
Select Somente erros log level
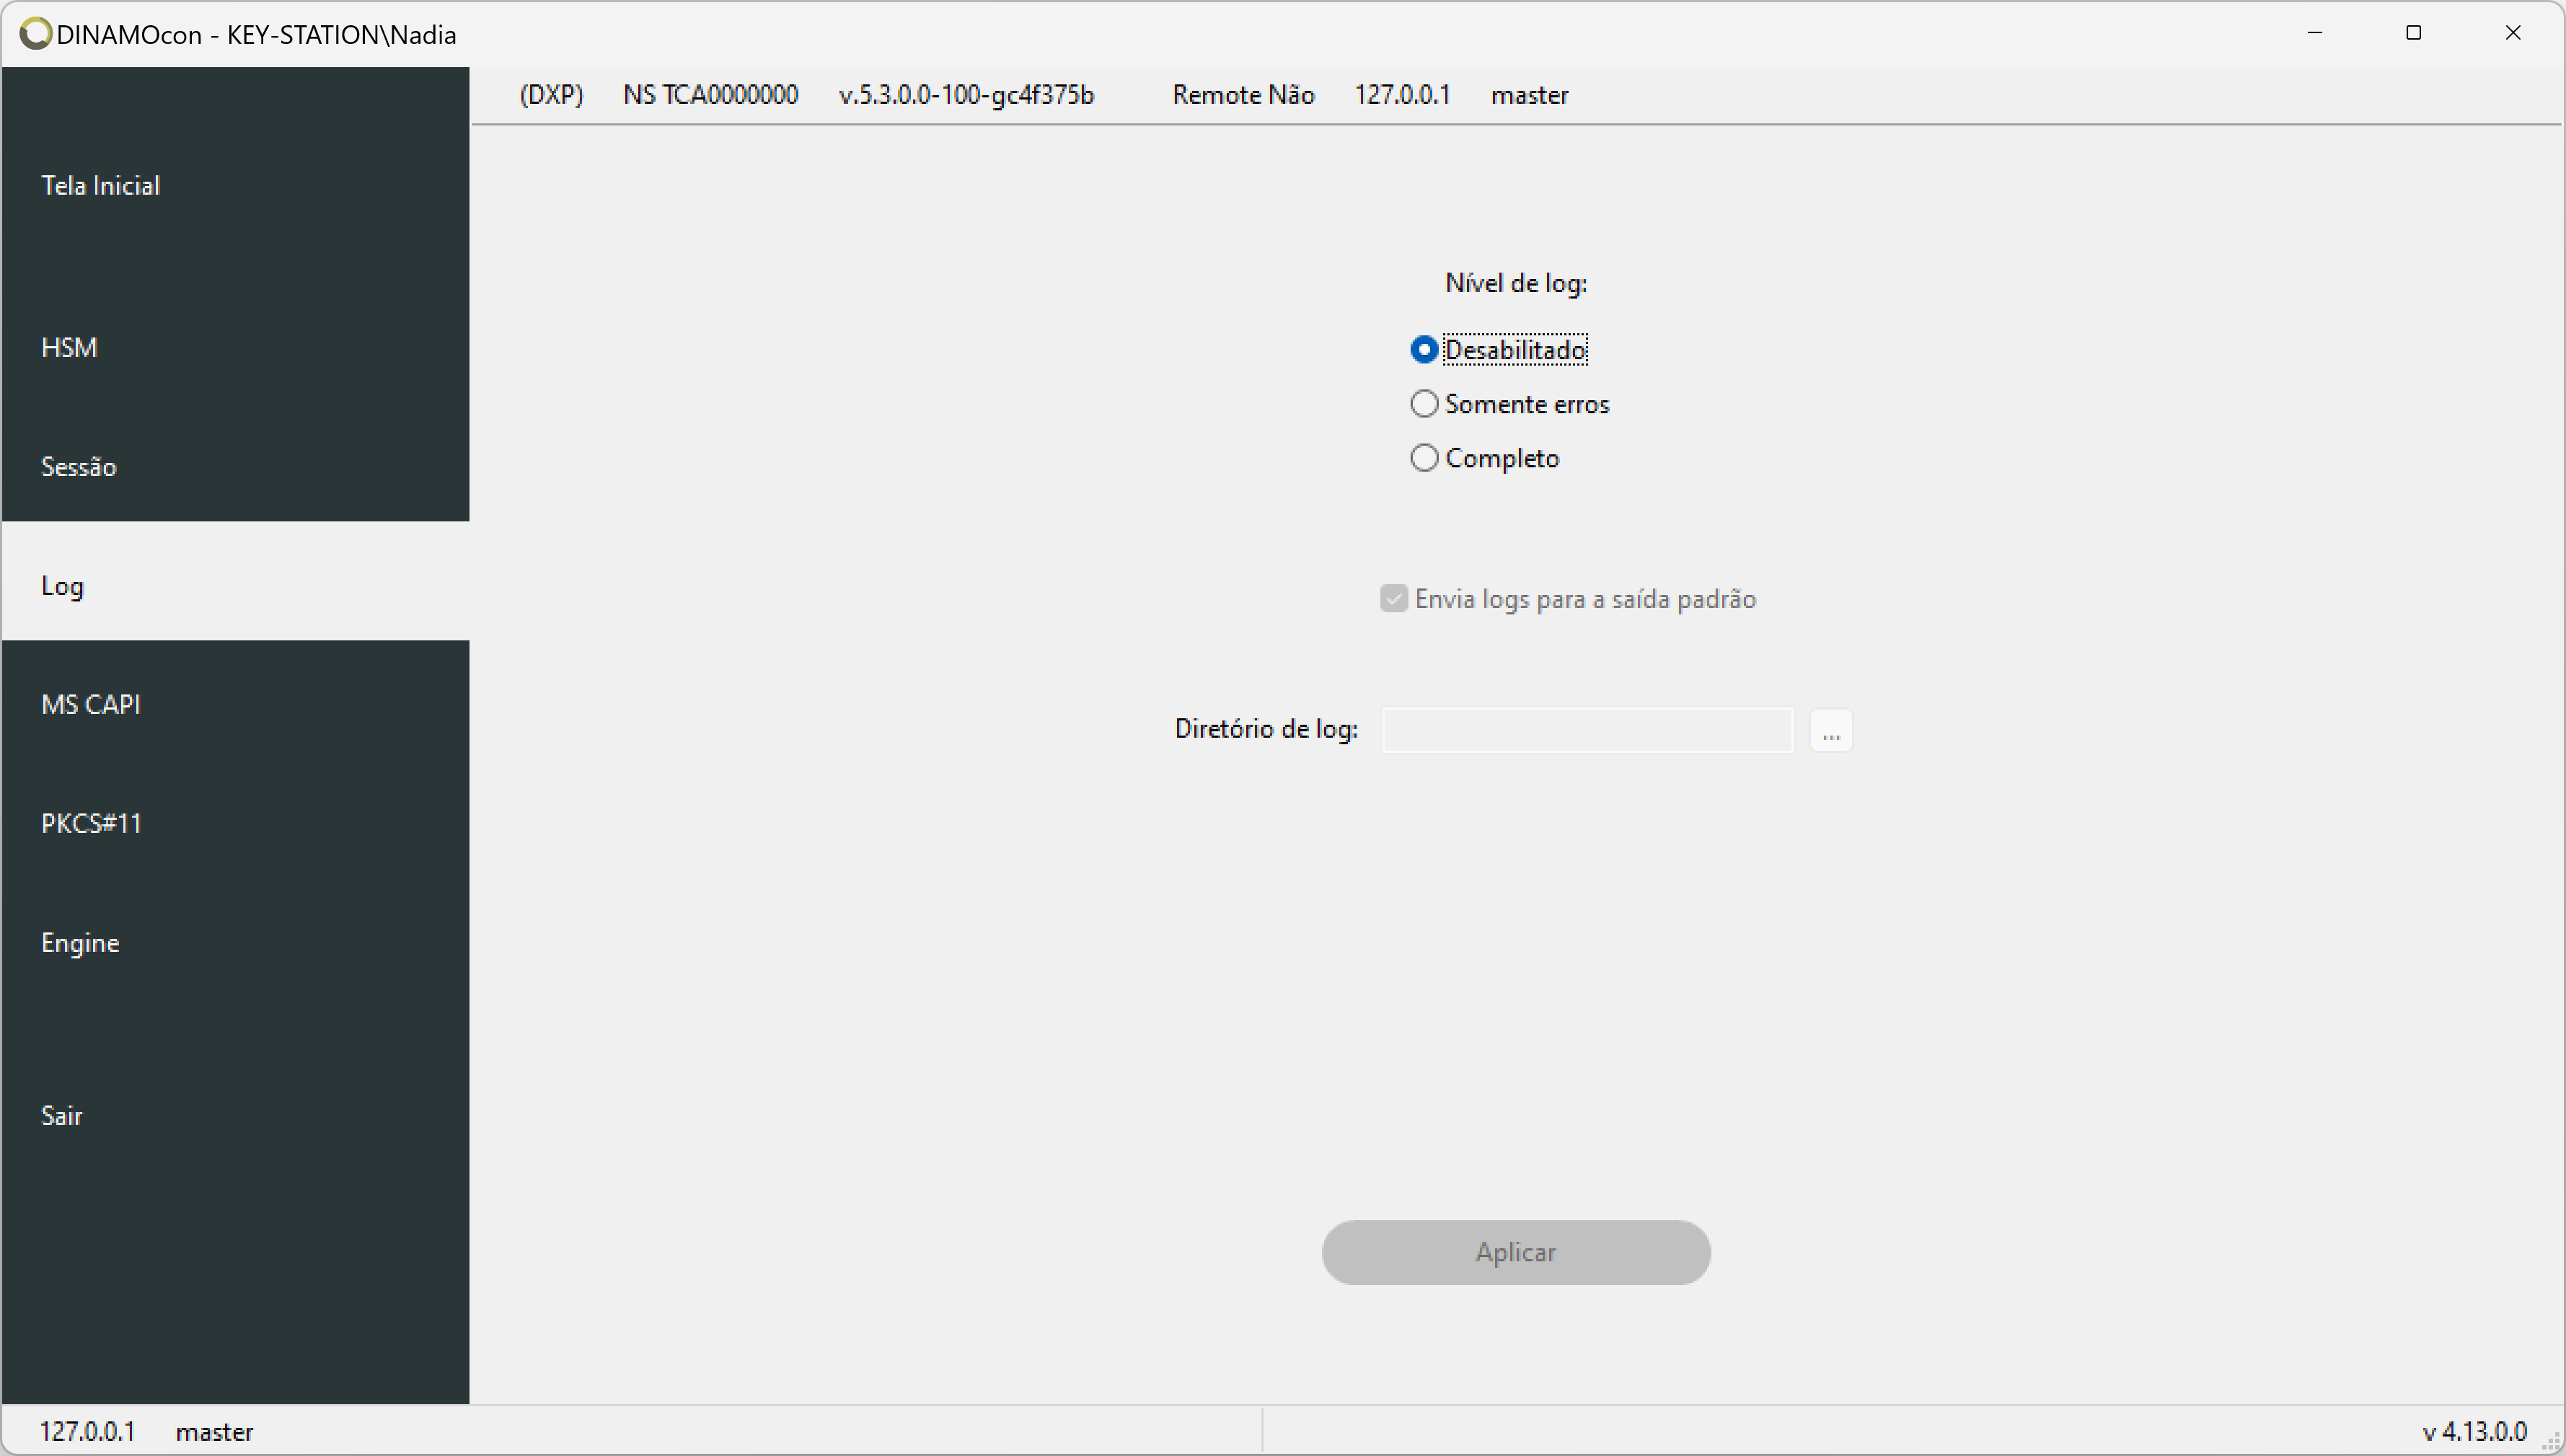1422,404
